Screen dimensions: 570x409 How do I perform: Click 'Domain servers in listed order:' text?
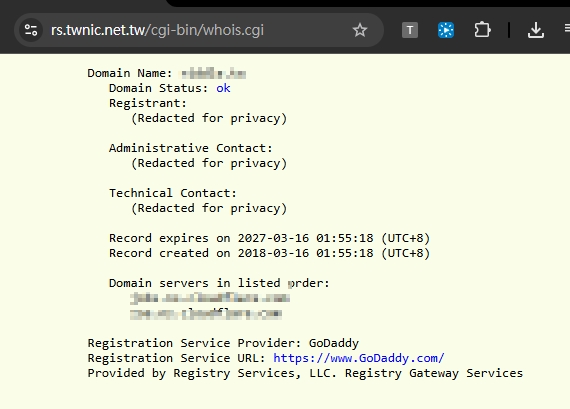click(219, 283)
